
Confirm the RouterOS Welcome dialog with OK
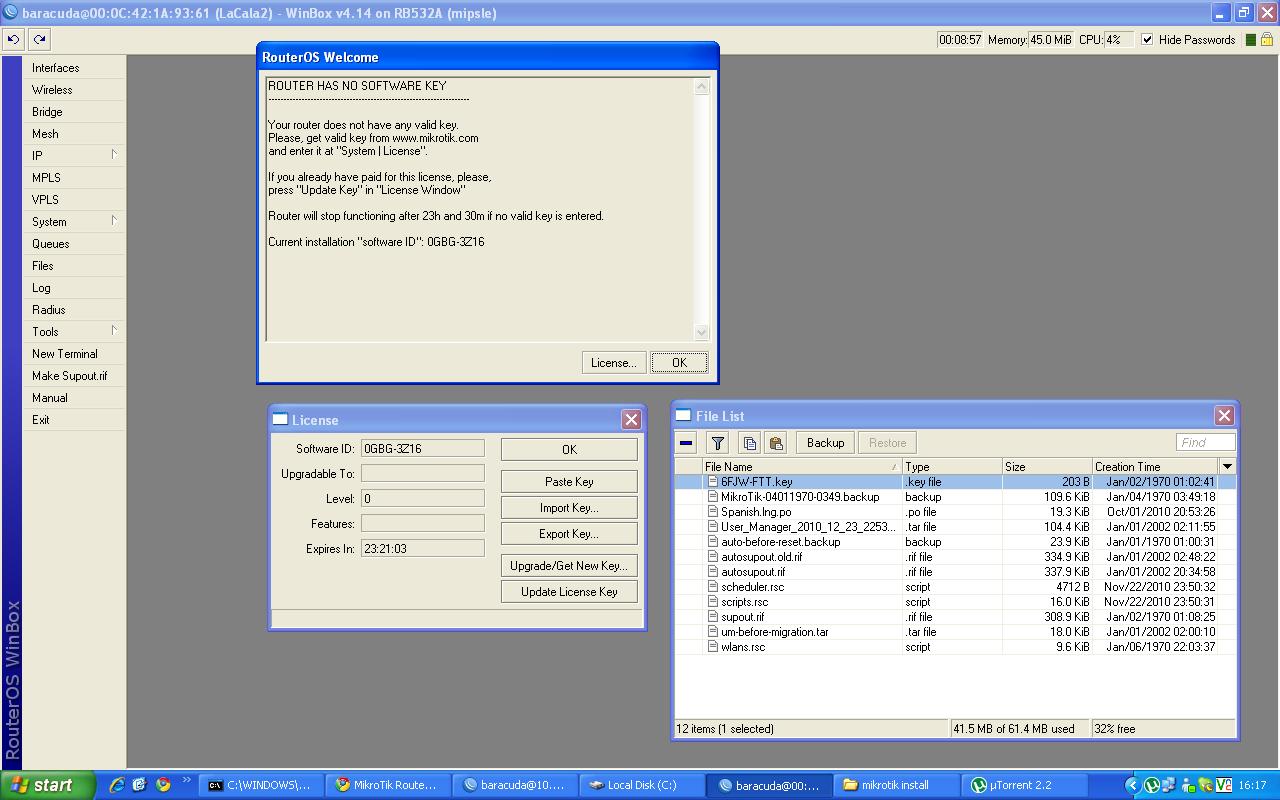click(679, 363)
